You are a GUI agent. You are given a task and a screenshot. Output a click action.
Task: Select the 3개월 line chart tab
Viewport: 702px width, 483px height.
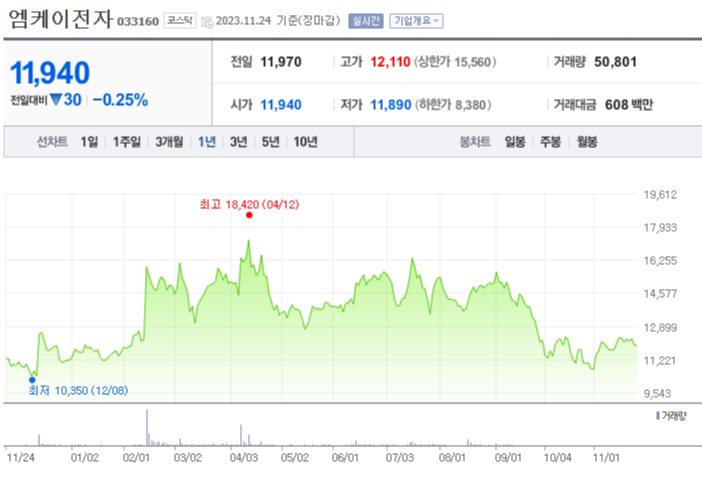169,142
